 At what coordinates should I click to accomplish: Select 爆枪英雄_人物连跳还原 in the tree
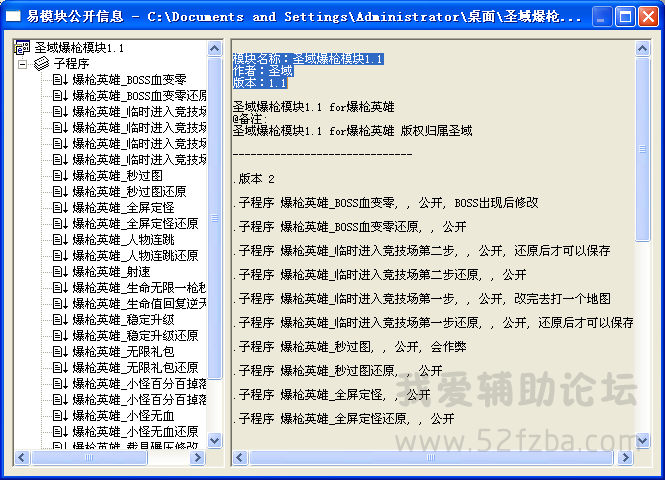click(x=135, y=256)
